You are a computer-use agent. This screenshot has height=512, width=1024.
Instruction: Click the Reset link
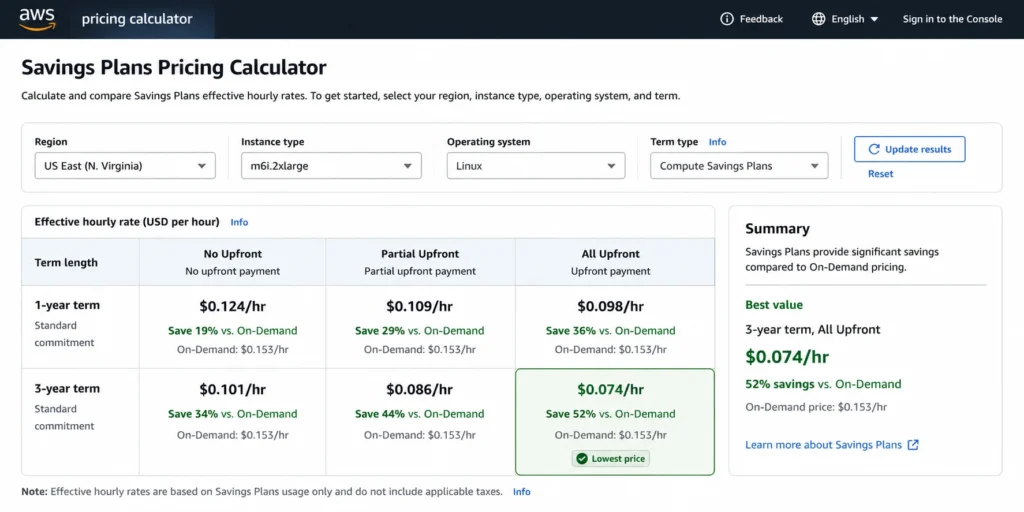(880, 174)
